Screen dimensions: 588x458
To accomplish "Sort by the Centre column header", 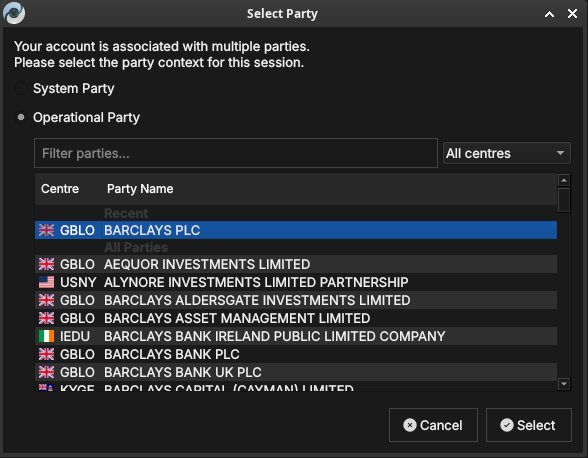I will [x=60, y=189].
